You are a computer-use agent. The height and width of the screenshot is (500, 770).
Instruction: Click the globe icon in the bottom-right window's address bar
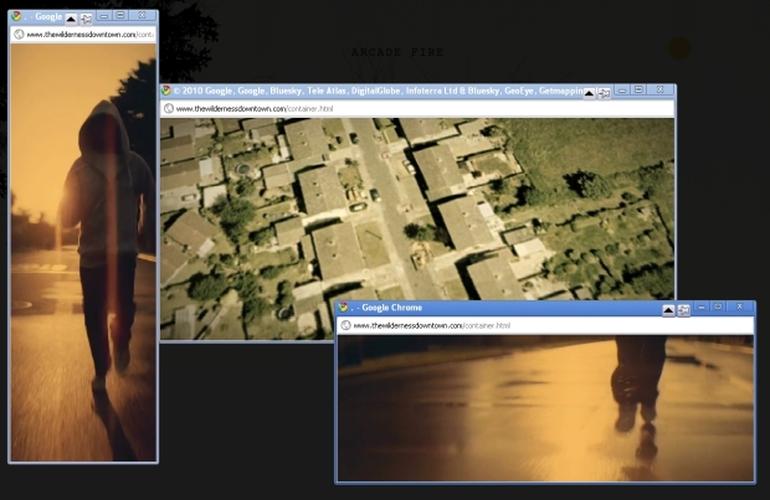click(345, 325)
